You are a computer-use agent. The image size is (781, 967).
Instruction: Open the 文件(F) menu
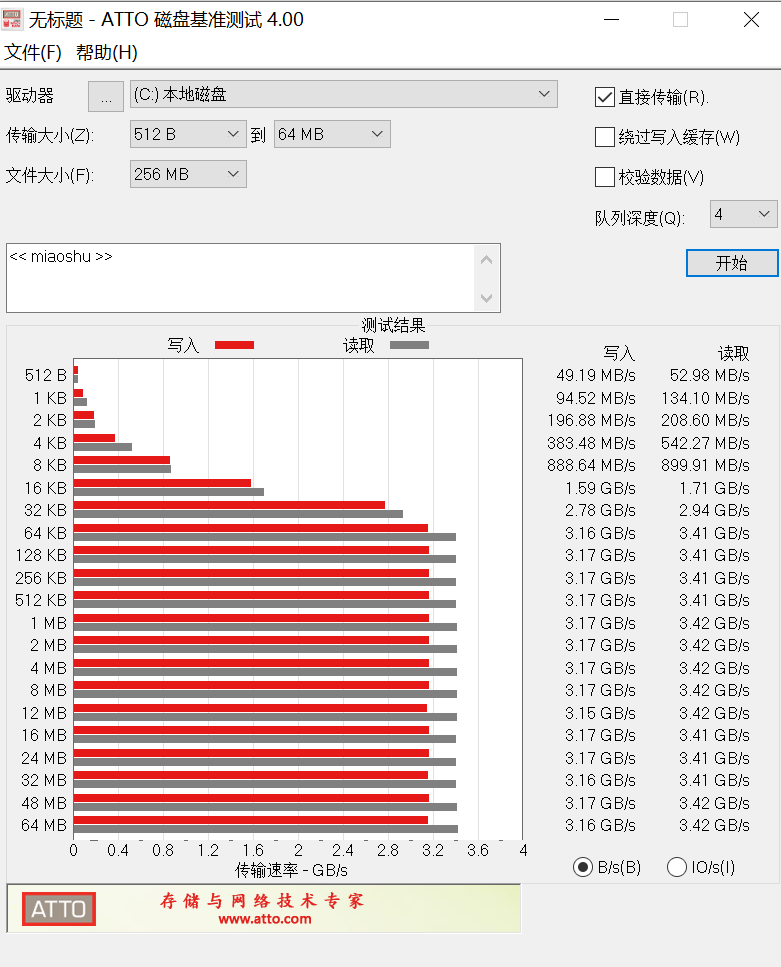[33, 52]
